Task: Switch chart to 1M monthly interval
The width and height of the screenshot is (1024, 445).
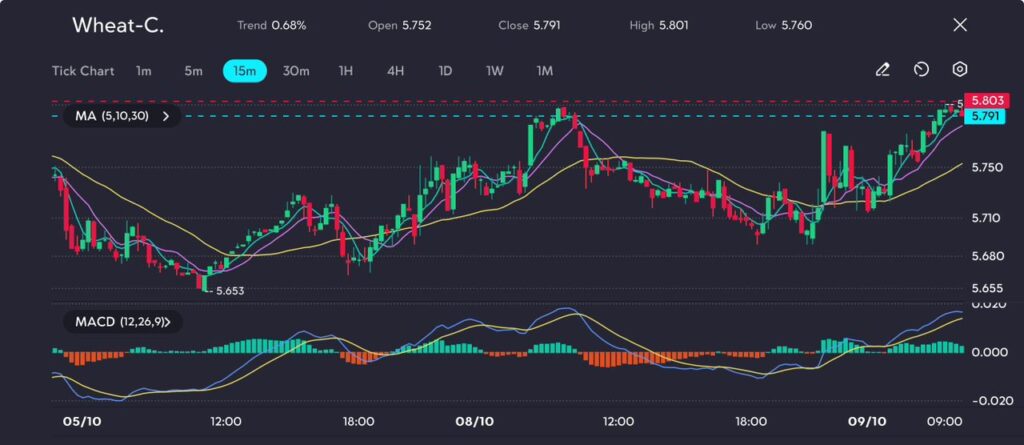Action: [545, 71]
